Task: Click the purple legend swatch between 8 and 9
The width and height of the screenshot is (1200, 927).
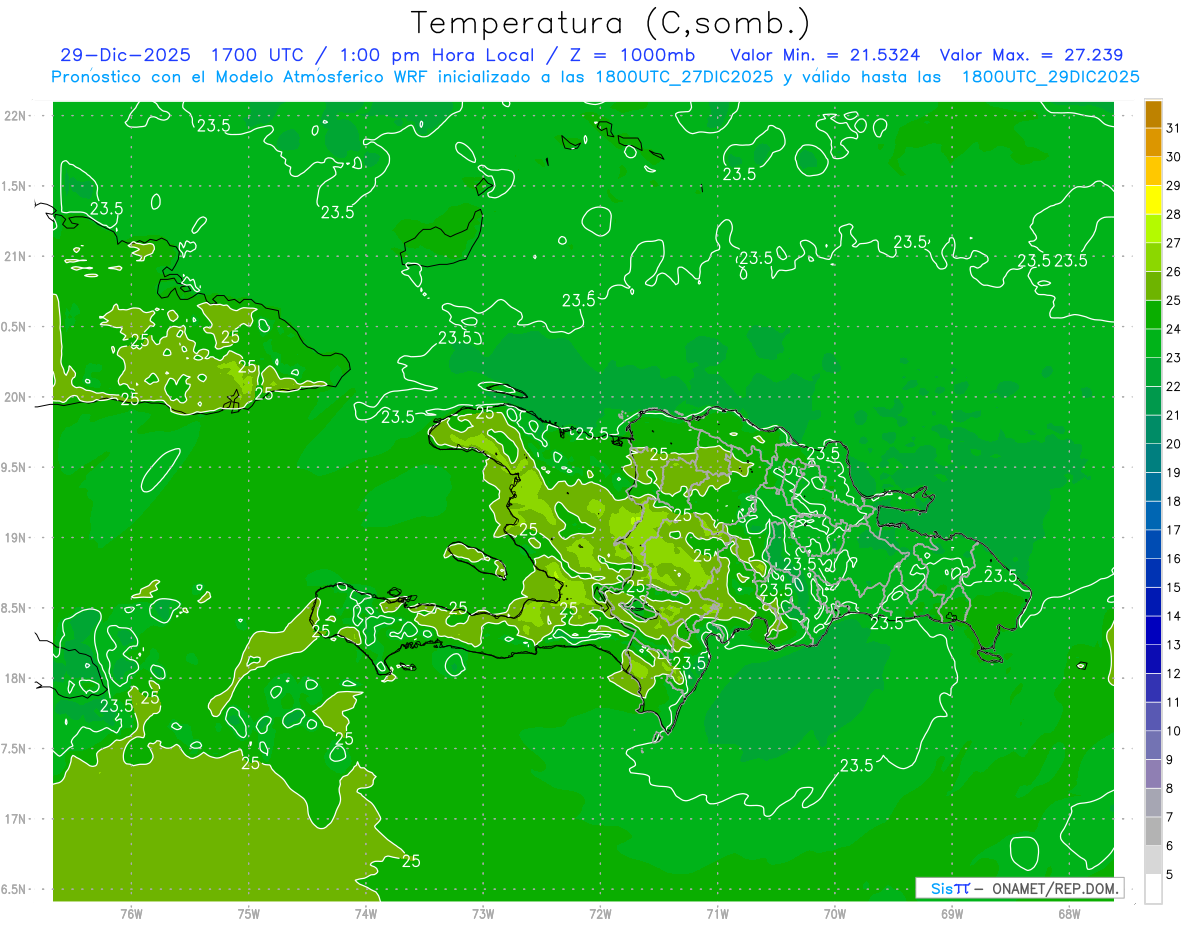Action: [1153, 774]
